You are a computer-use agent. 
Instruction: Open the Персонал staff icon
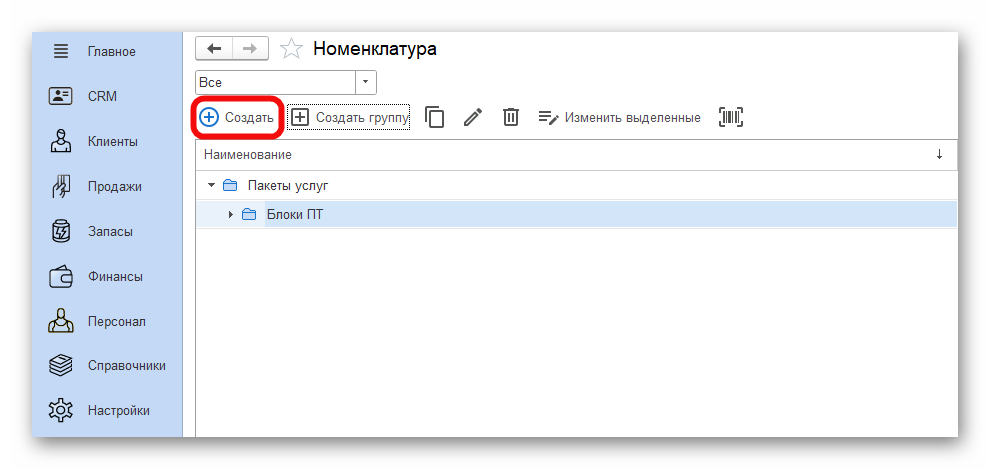61,321
